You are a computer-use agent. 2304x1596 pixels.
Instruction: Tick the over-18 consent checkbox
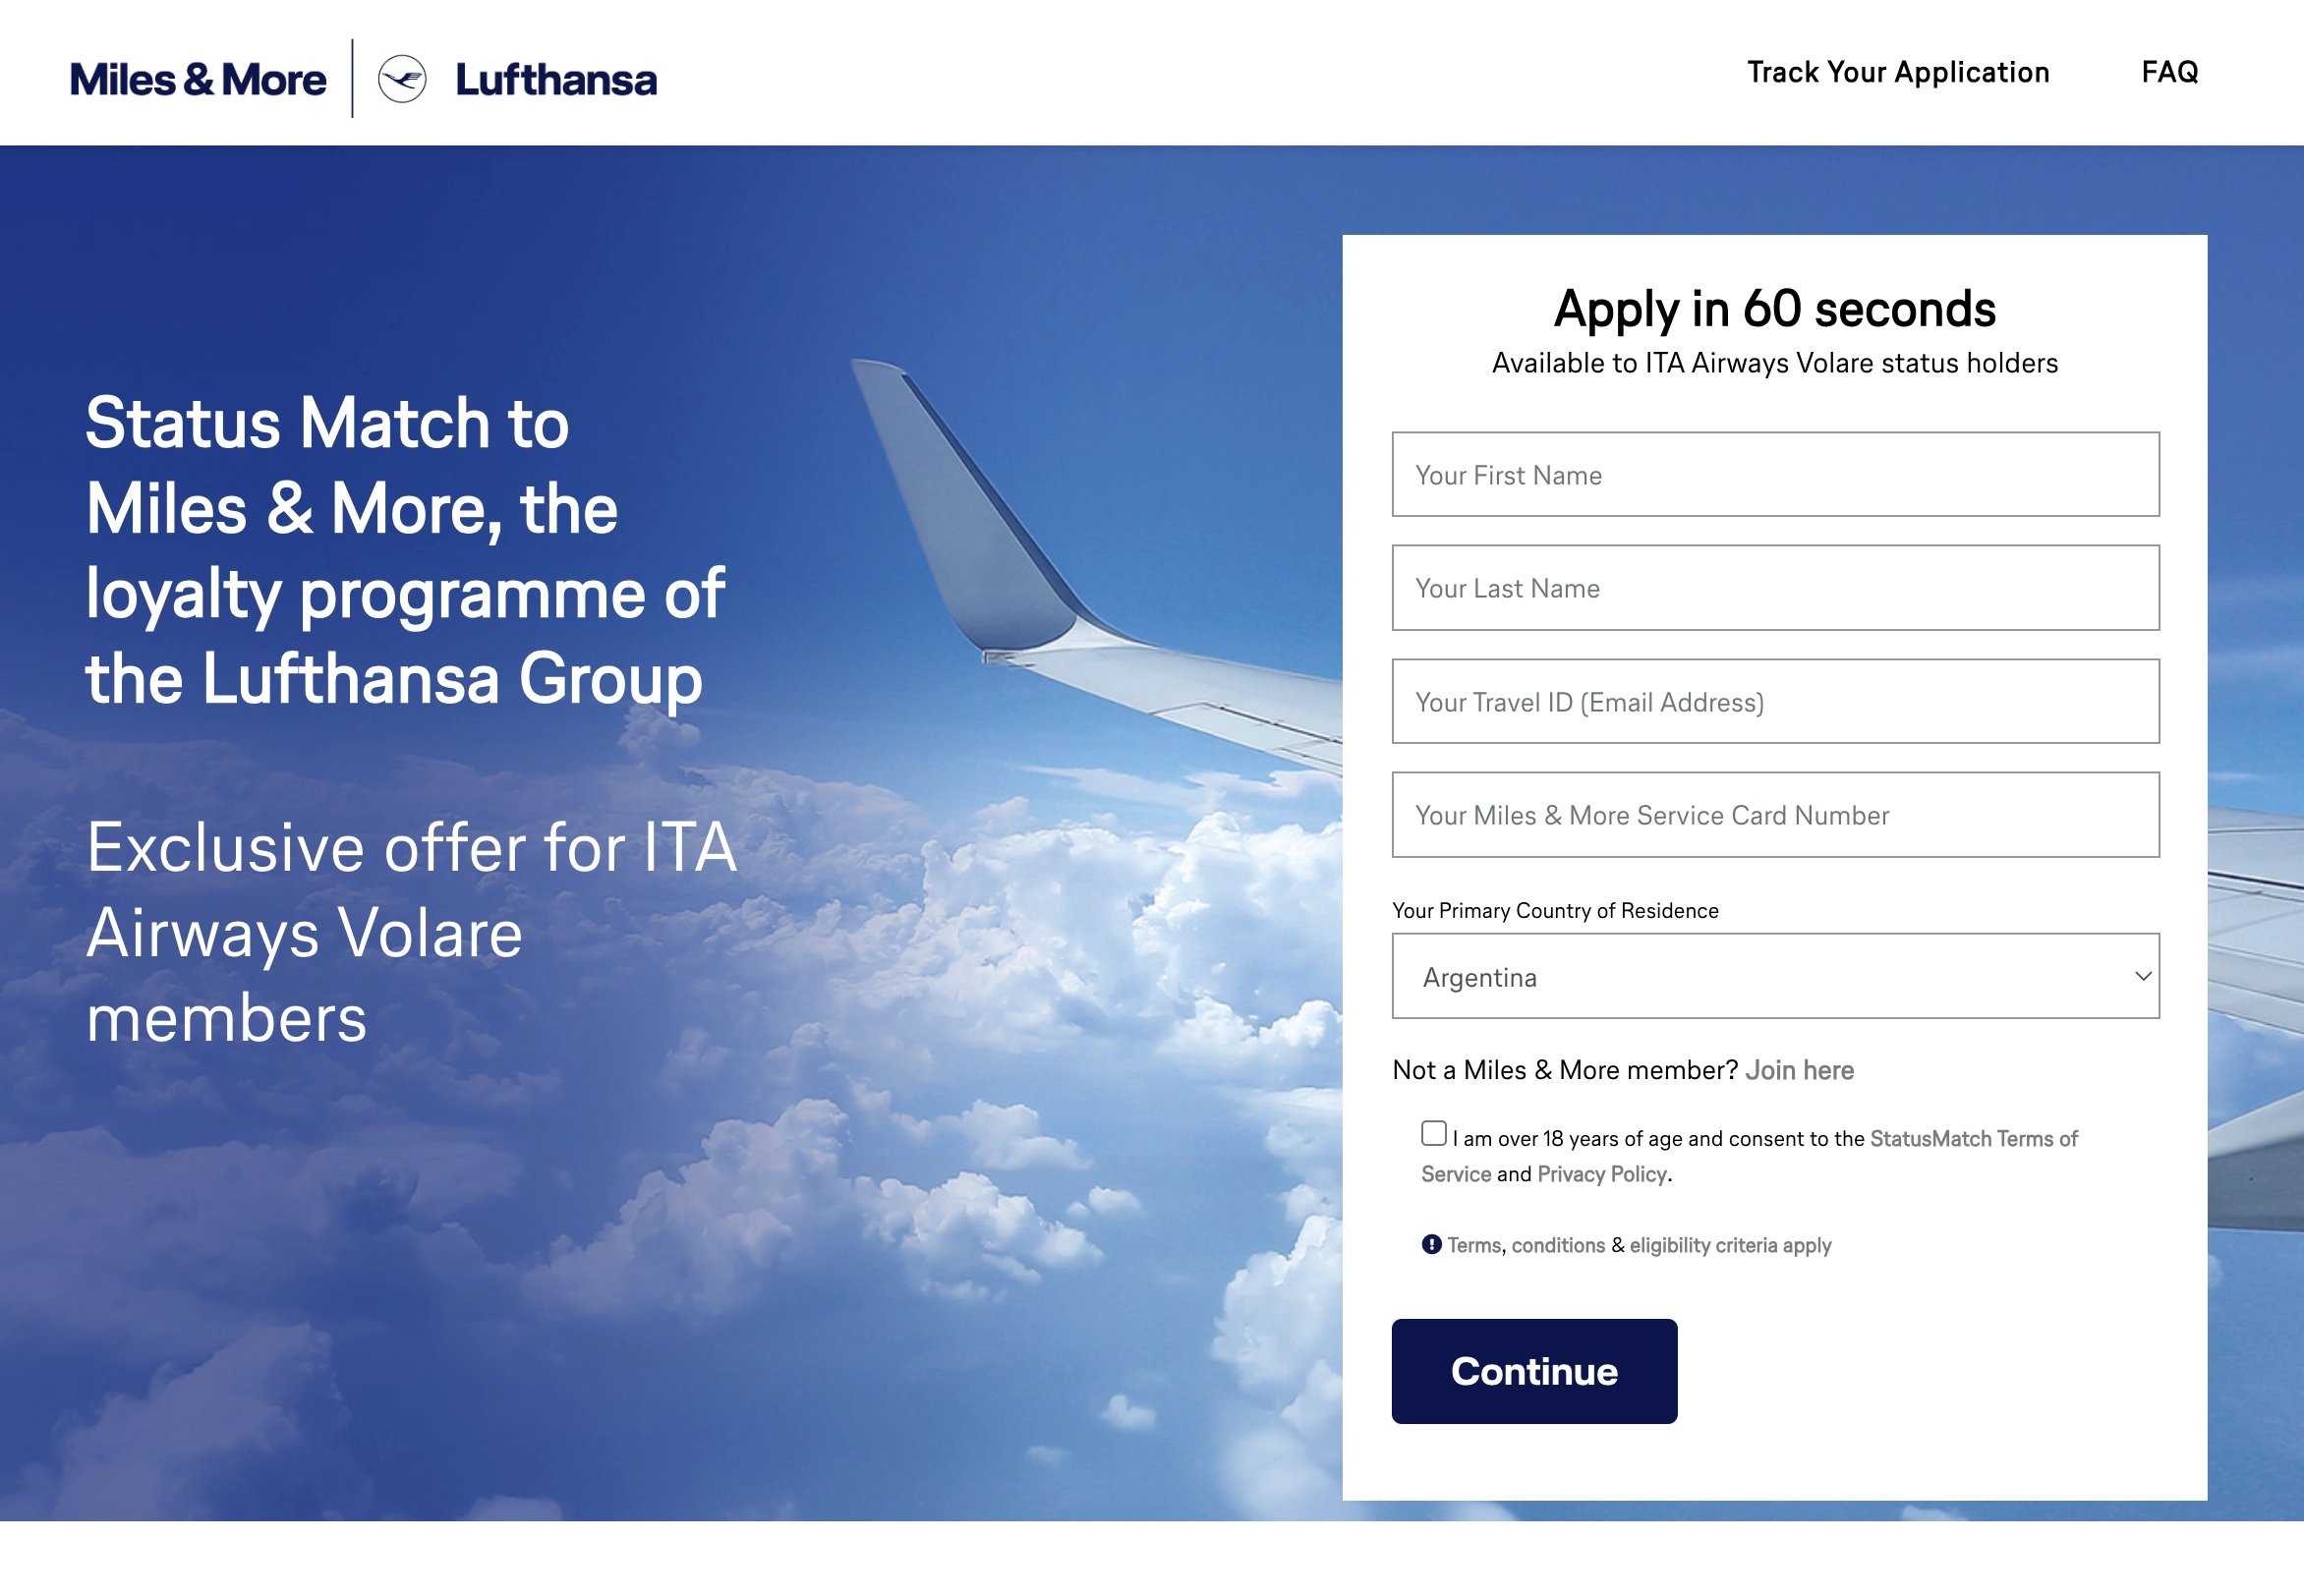tap(1434, 1133)
